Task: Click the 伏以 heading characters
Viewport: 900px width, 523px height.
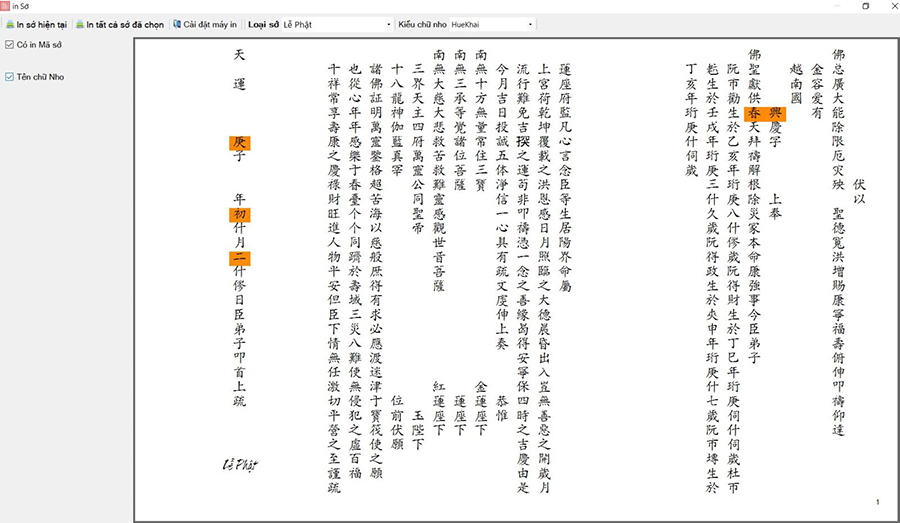Action: pos(859,192)
